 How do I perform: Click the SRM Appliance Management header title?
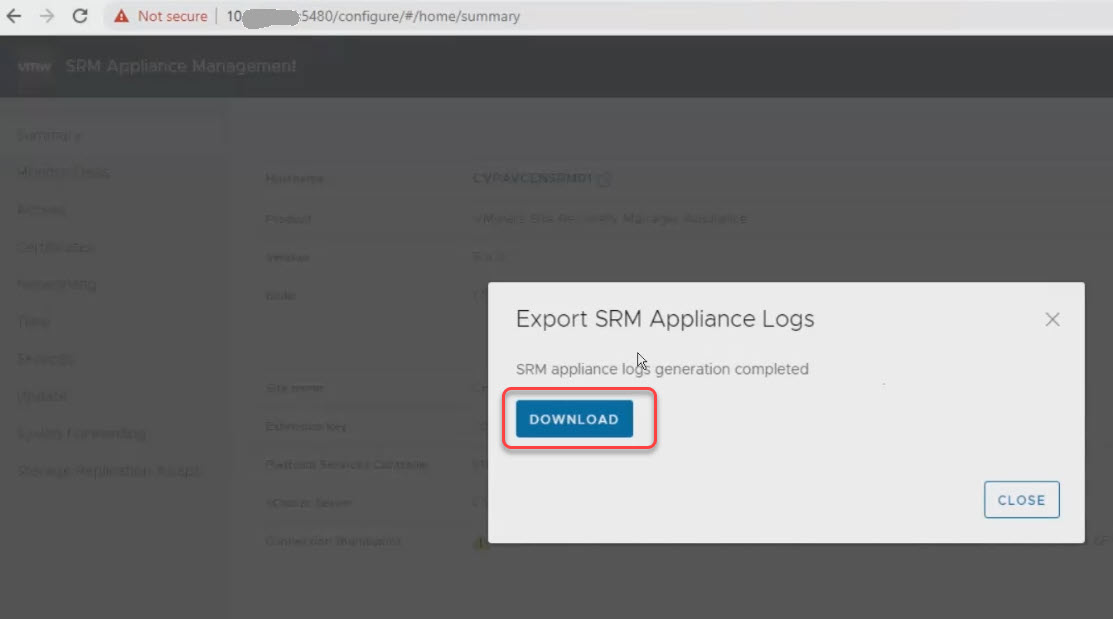coord(181,66)
